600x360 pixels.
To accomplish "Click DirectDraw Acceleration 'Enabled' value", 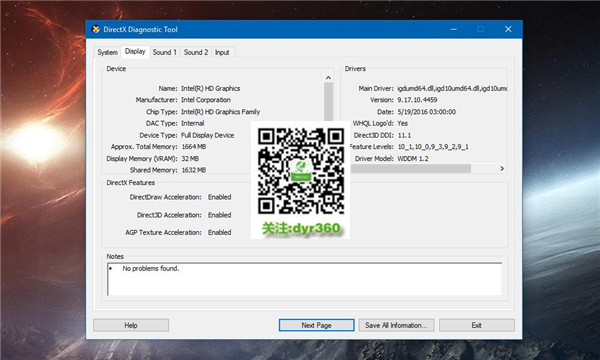I will click(x=220, y=197).
